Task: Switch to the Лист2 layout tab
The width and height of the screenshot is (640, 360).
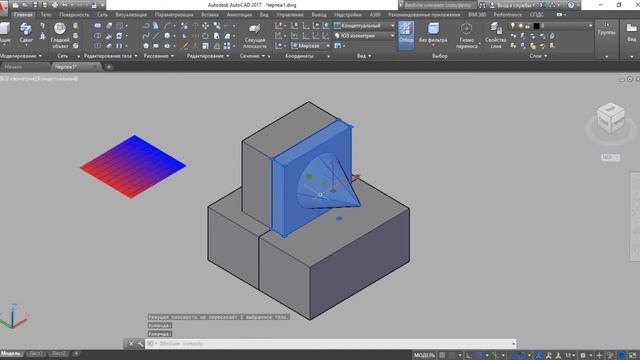Action: click(x=58, y=353)
